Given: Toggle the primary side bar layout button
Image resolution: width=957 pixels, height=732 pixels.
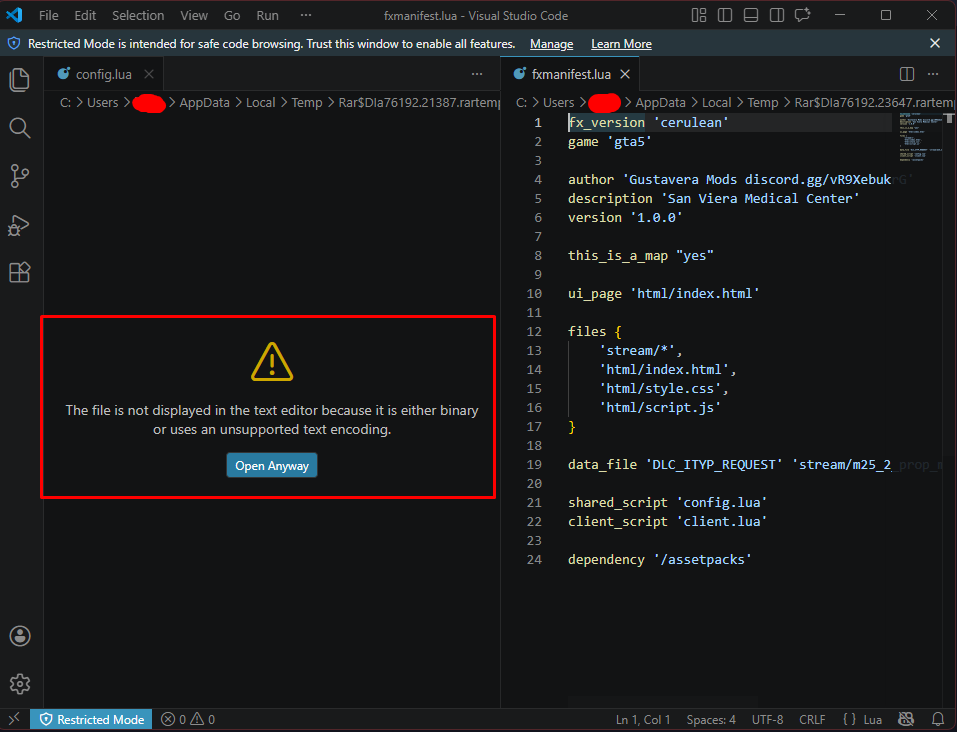Looking at the screenshot, I should 725,15.
